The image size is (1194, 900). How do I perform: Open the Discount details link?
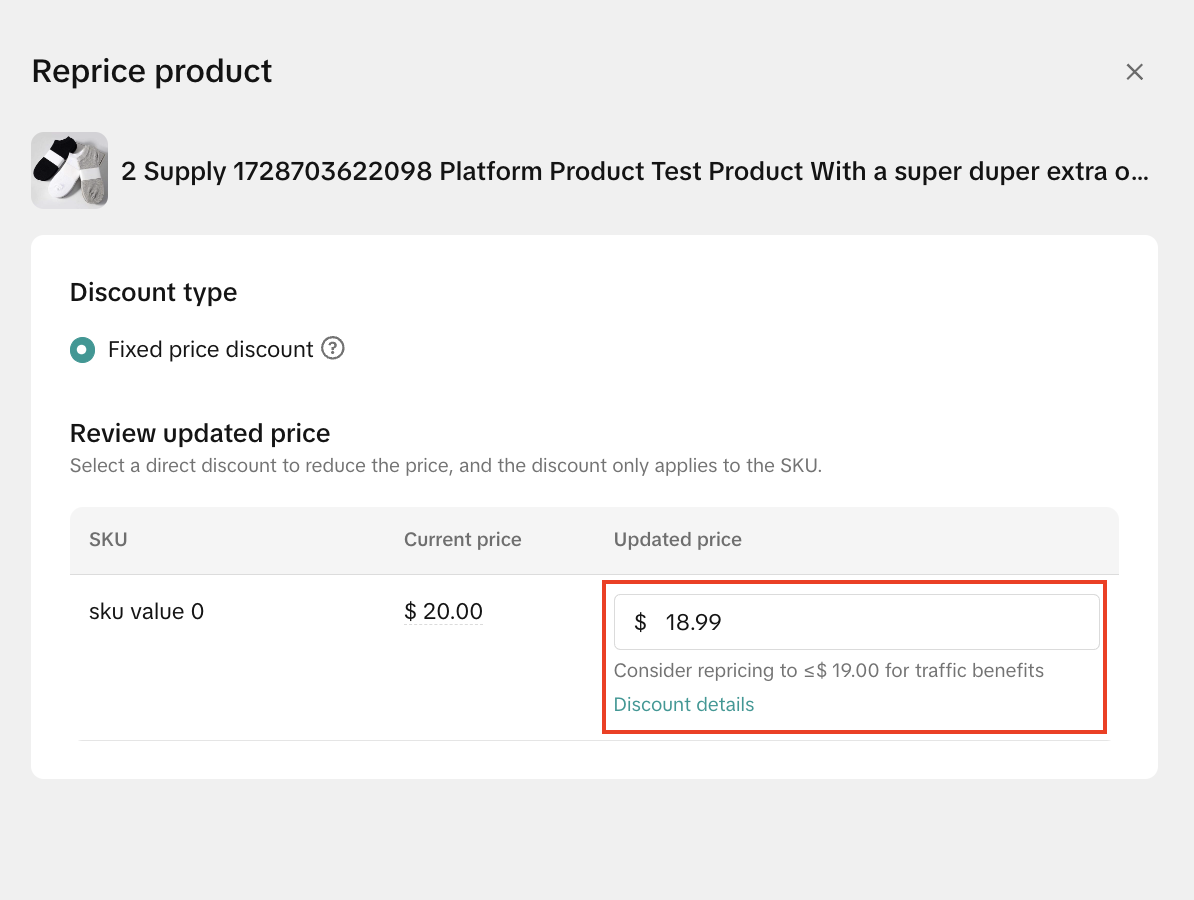pos(684,704)
